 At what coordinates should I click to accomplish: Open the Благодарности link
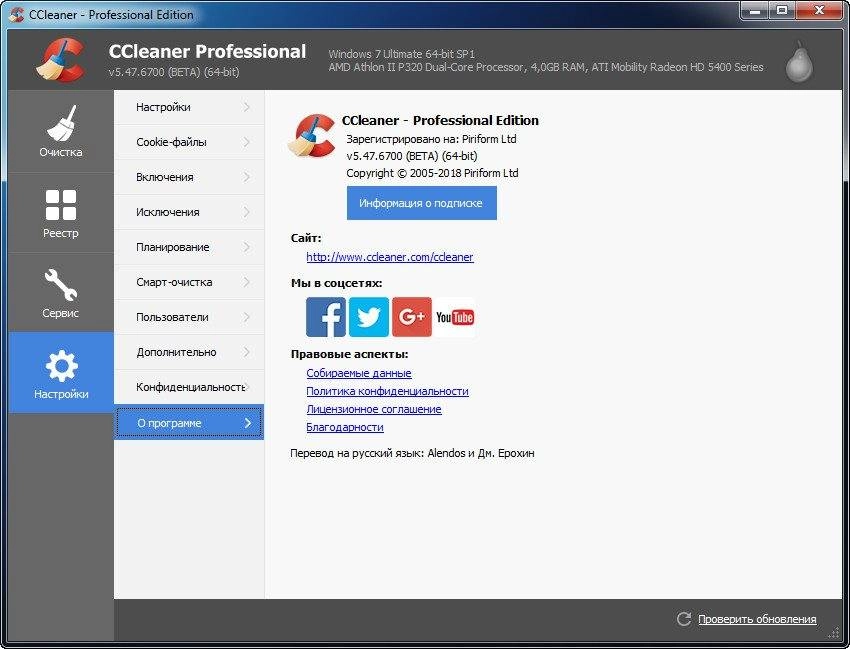click(345, 427)
